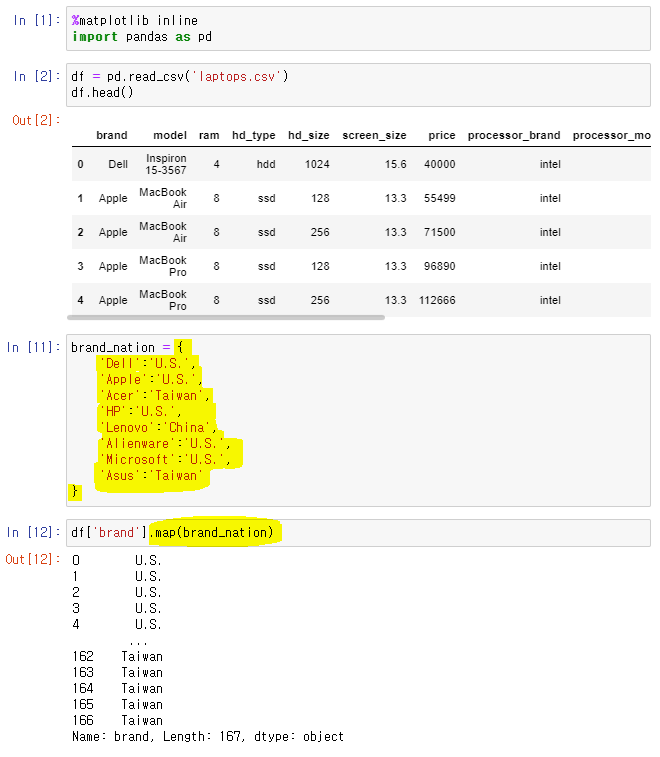Click the 'ram' column header
This screenshot has height=757, width=660.
coord(209,135)
